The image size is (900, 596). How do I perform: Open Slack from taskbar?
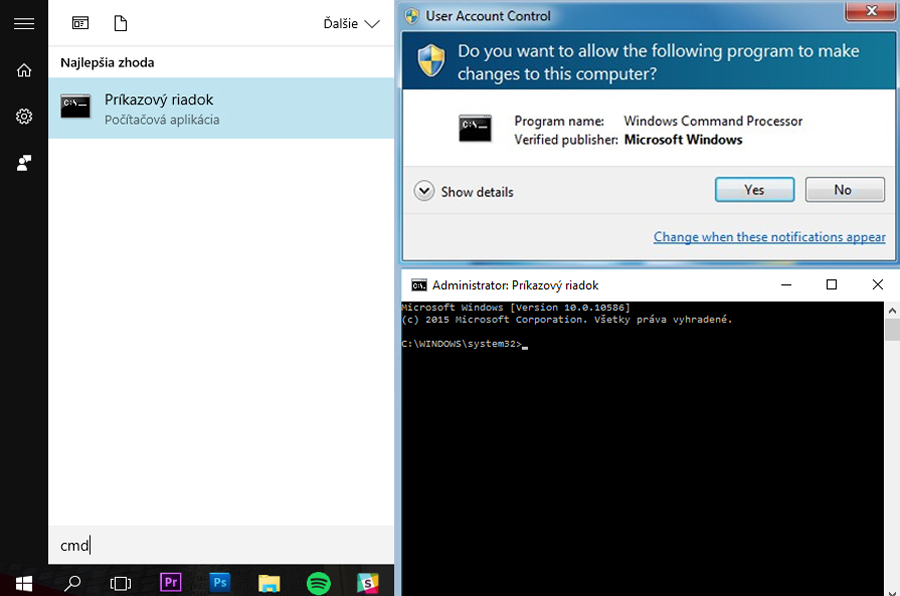click(x=368, y=583)
